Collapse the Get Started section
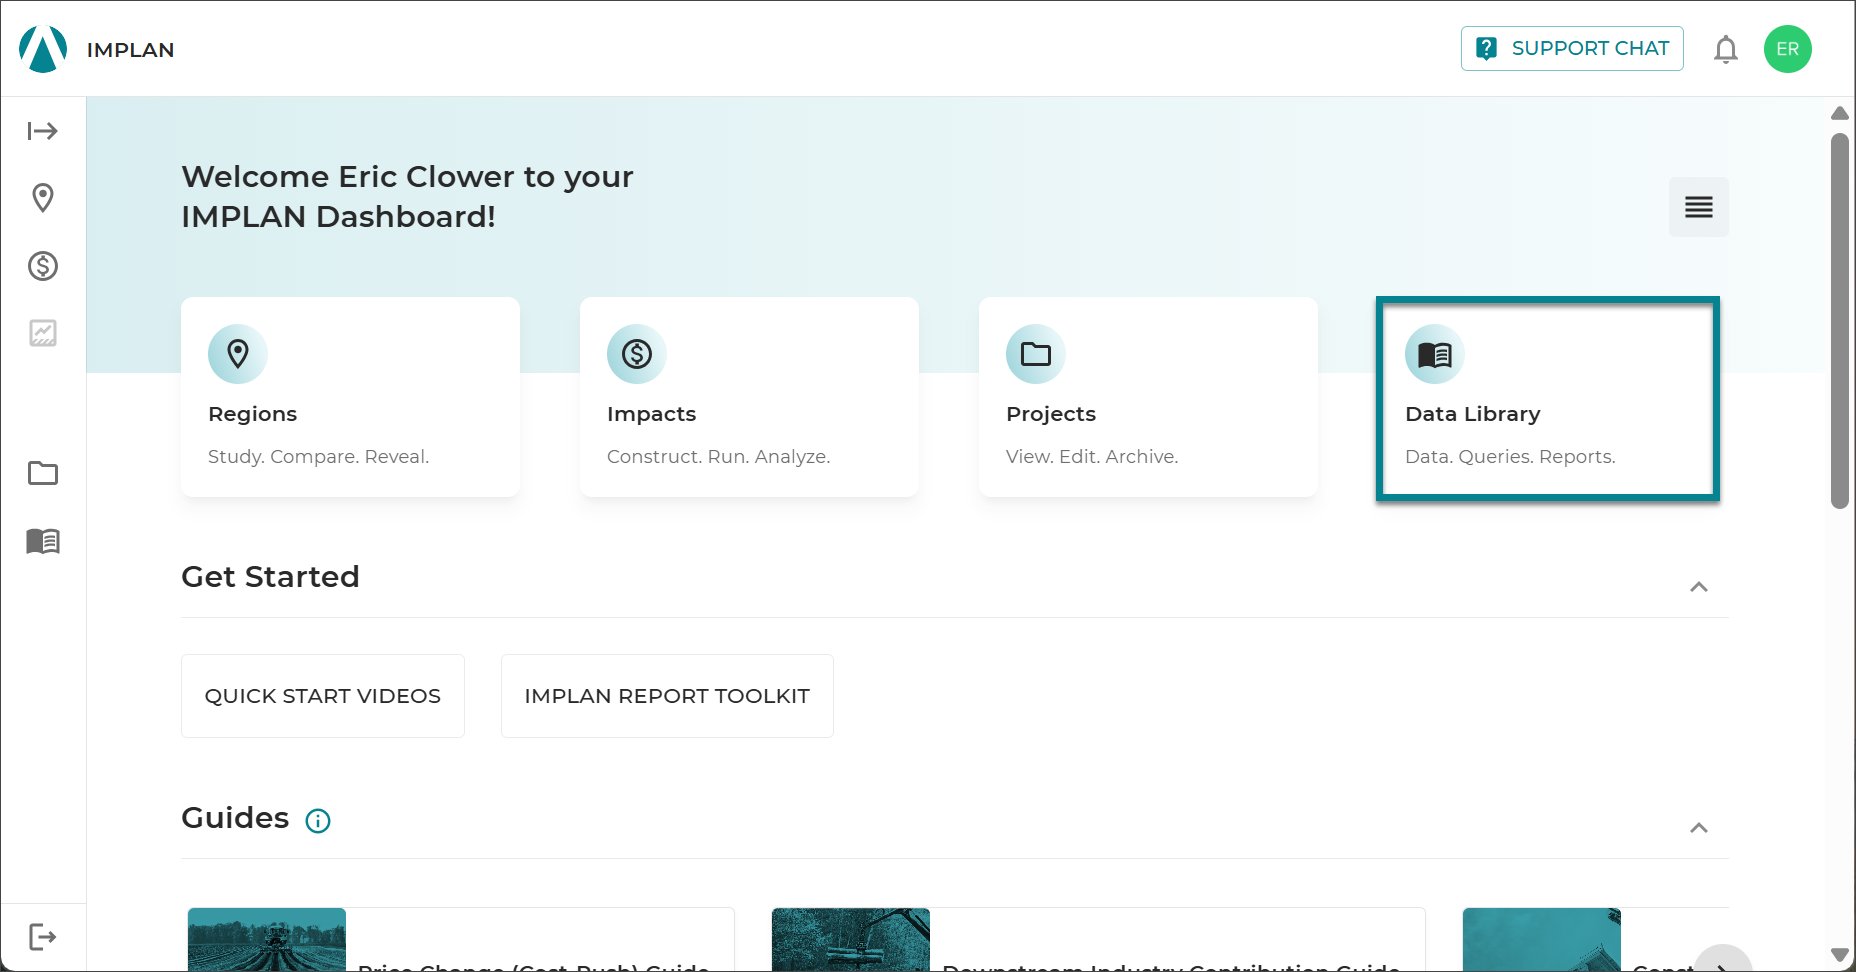Screen dimensions: 1856x972 pyautogui.click(x=1699, y=587)
